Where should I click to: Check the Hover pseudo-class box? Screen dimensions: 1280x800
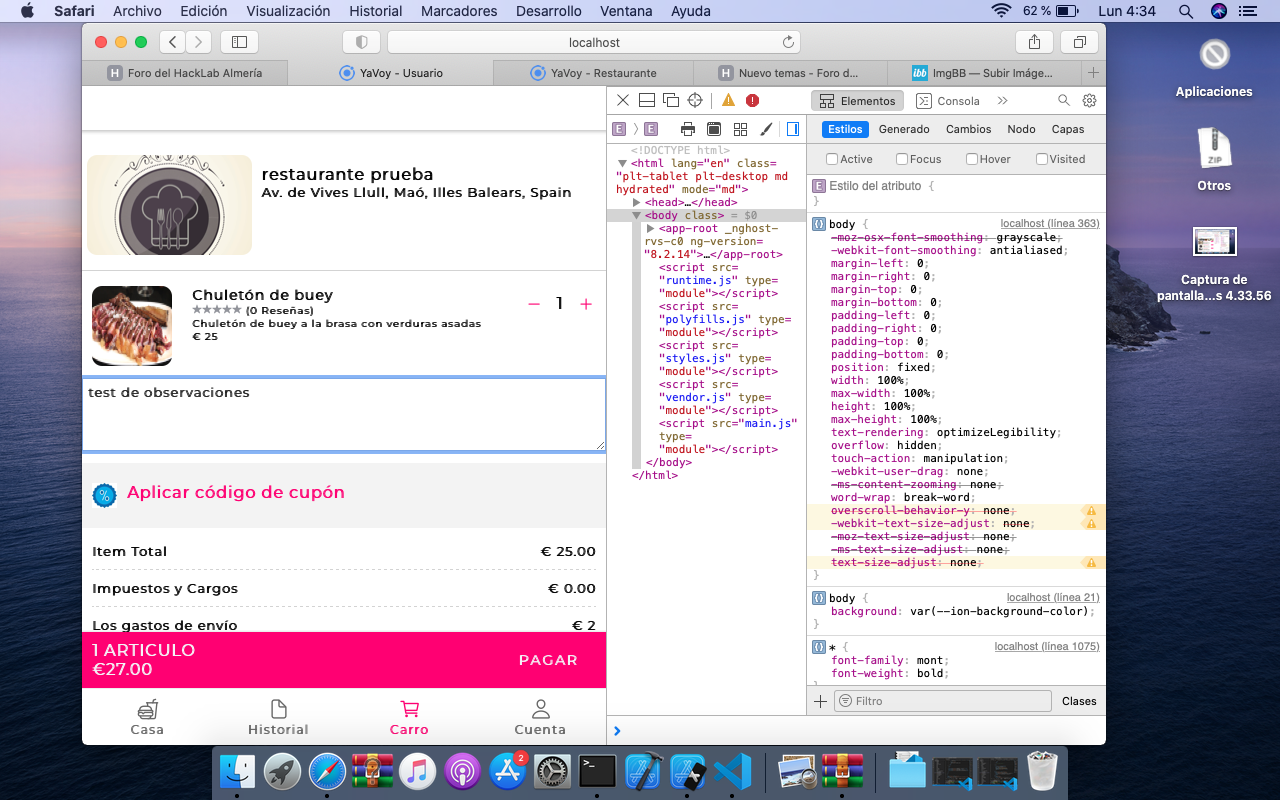click(972, 159)
